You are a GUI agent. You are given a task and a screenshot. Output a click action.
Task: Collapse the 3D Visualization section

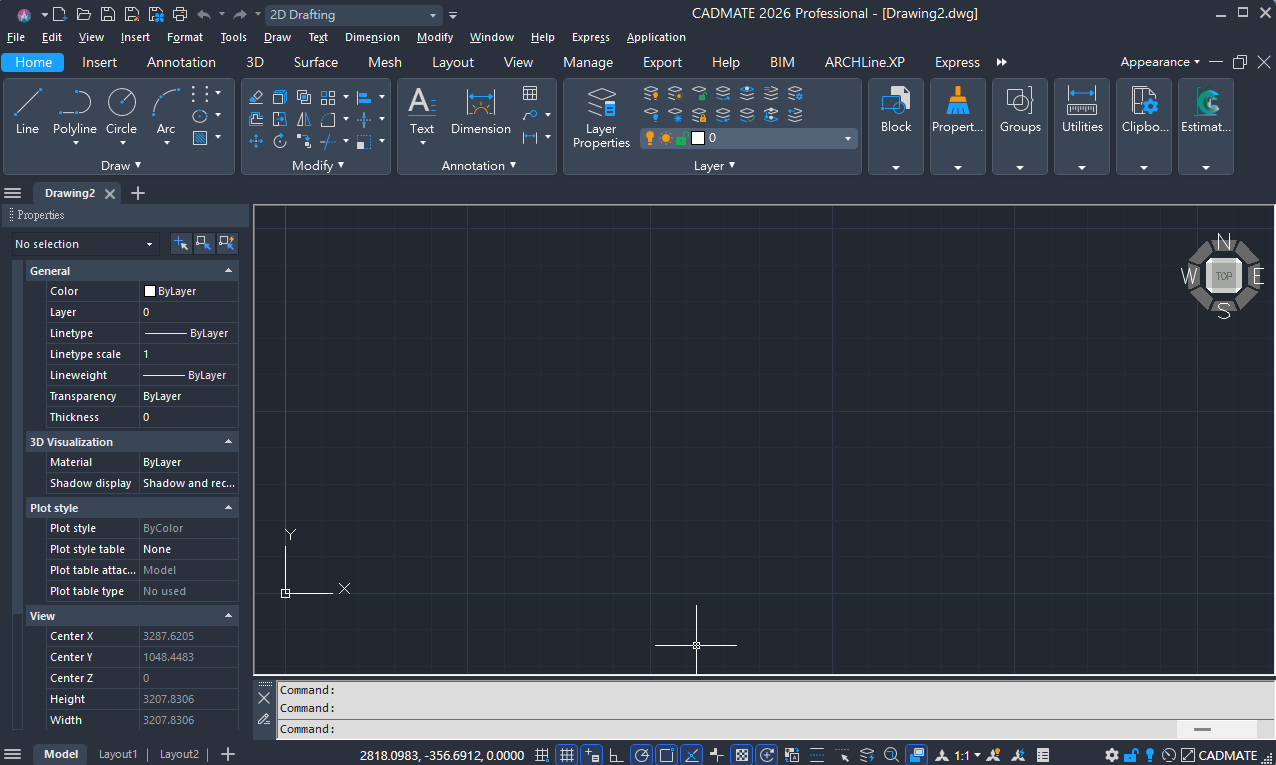click(228, 442)
